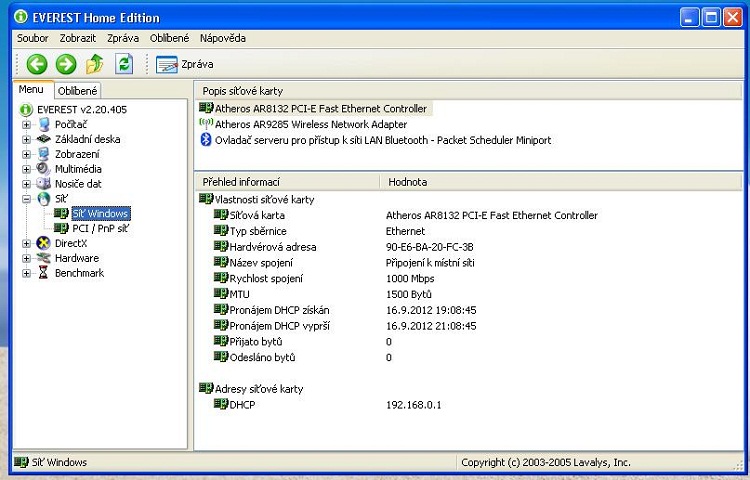Open the Soubor menu
The width and height of the screenshot is (750, 480).
coord(34,38)
